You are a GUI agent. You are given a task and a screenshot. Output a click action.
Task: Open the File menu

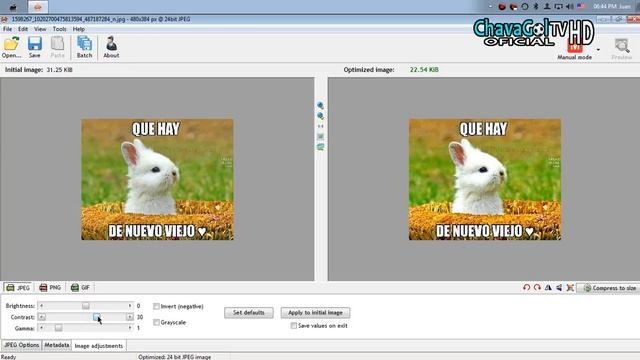7,29
